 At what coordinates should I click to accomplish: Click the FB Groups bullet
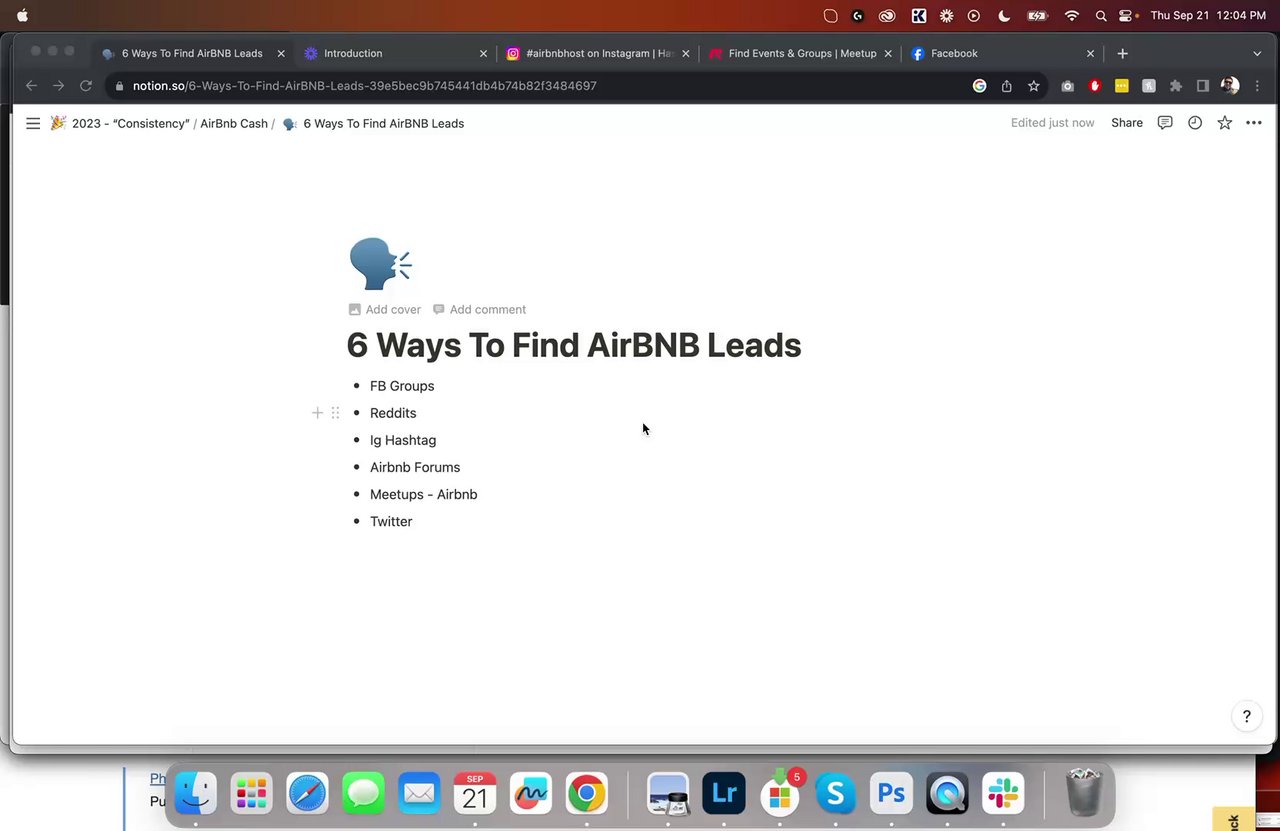(402, 386)
